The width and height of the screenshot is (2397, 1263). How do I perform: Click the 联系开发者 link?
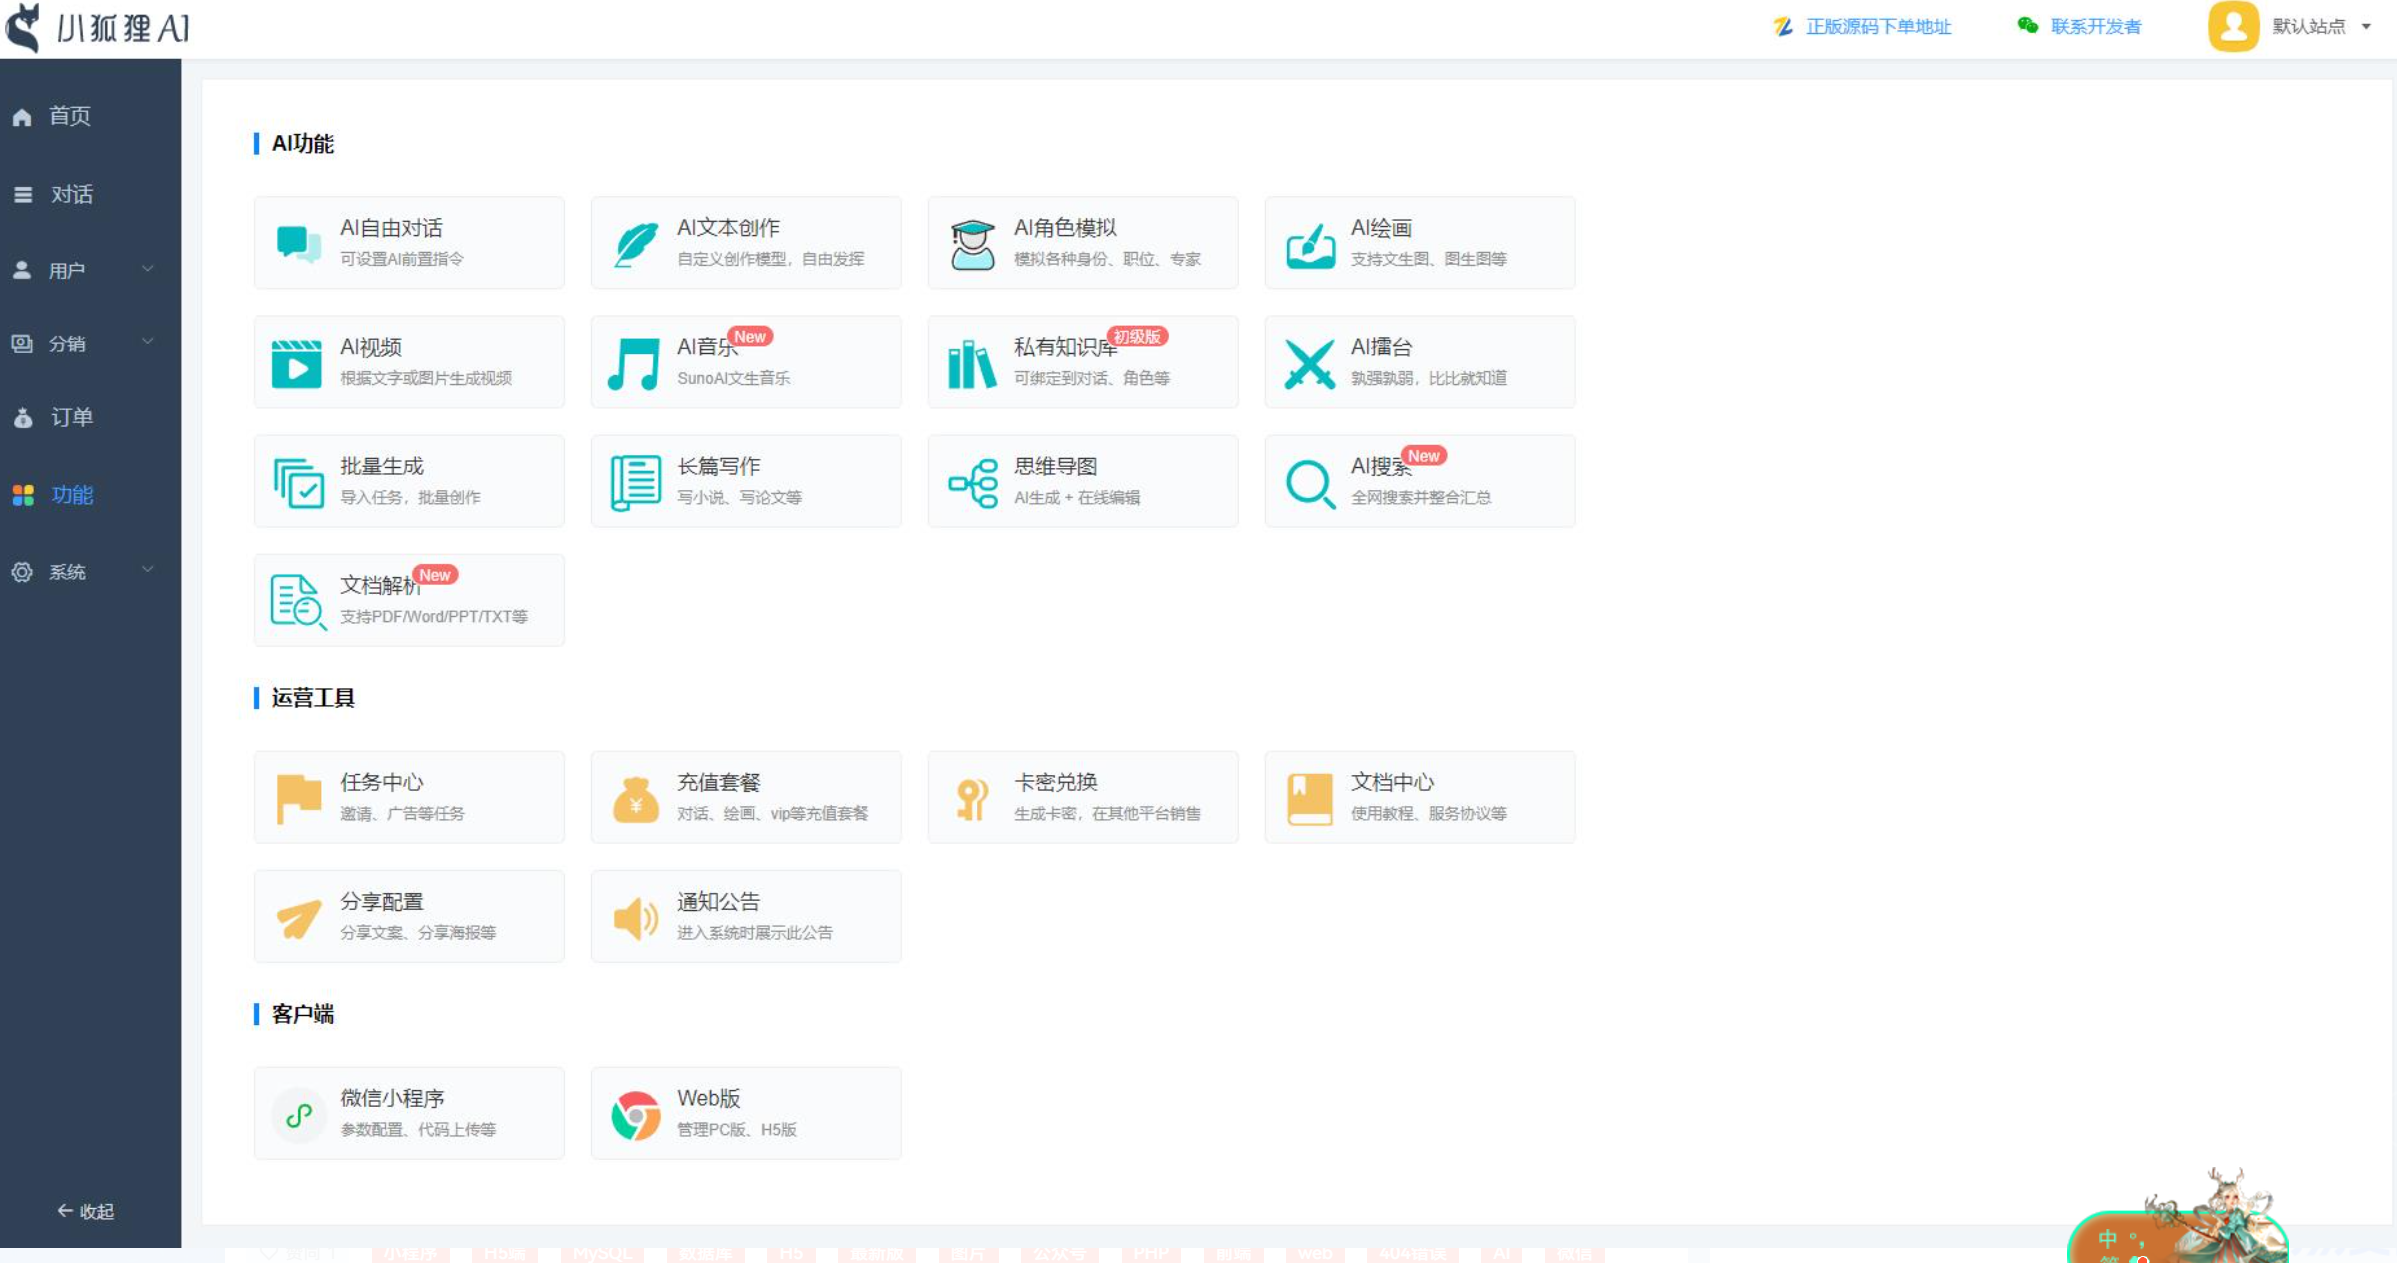coord(2095,27)
